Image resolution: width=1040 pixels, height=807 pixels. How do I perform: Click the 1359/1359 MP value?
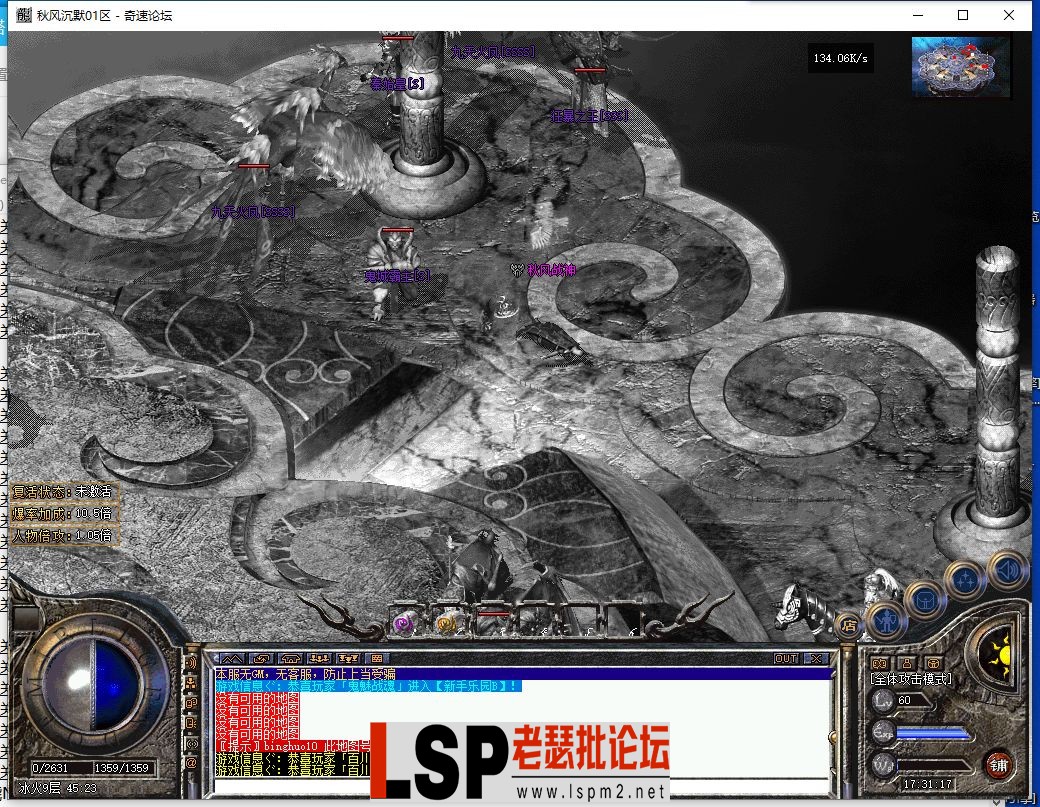[x=121, y=768]
